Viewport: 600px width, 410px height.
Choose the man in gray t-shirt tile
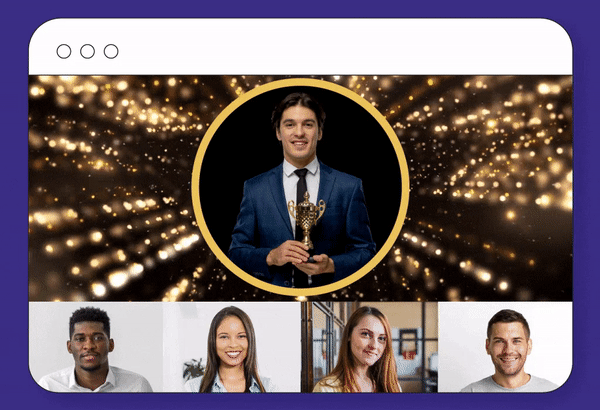coord(505,347)
